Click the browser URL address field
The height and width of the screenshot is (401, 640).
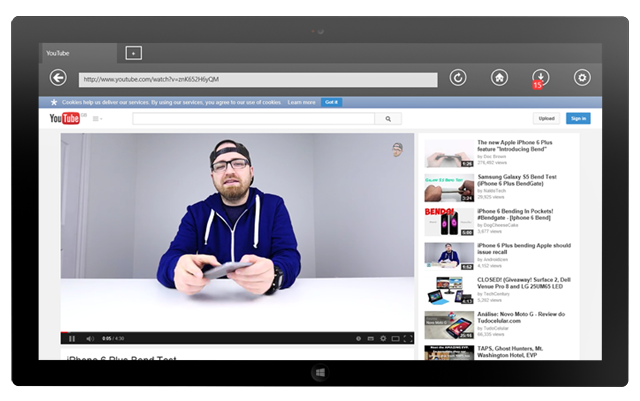[258, 79]
